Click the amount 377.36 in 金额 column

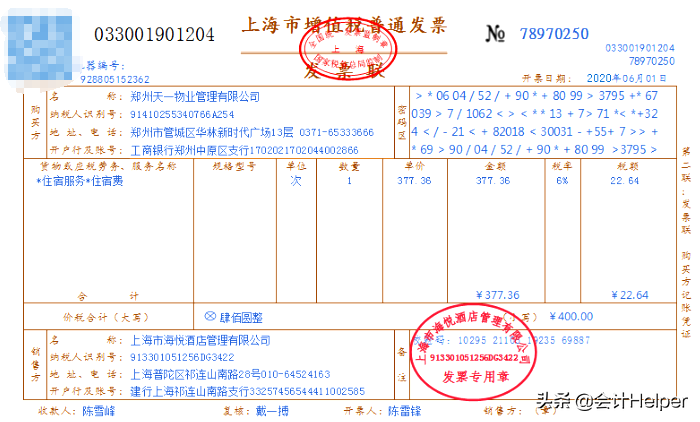tap(493, 181)
